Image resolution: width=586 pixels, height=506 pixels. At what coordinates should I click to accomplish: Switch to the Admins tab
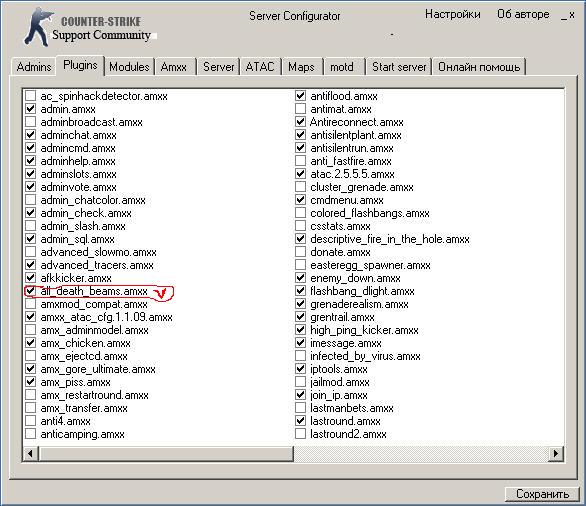pyautogui.click(x=34, y=67)
